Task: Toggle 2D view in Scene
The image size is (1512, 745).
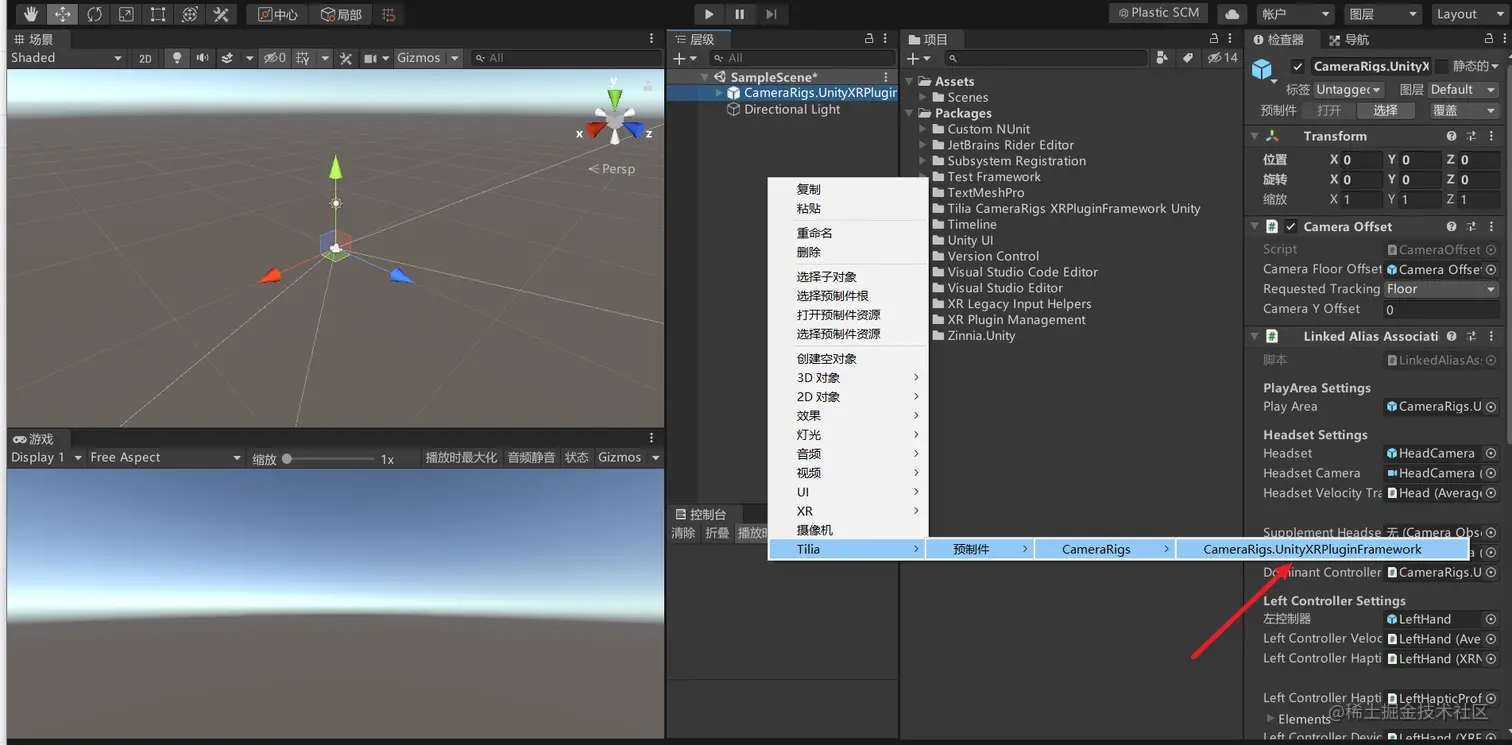Action: [x=145, y=58]
